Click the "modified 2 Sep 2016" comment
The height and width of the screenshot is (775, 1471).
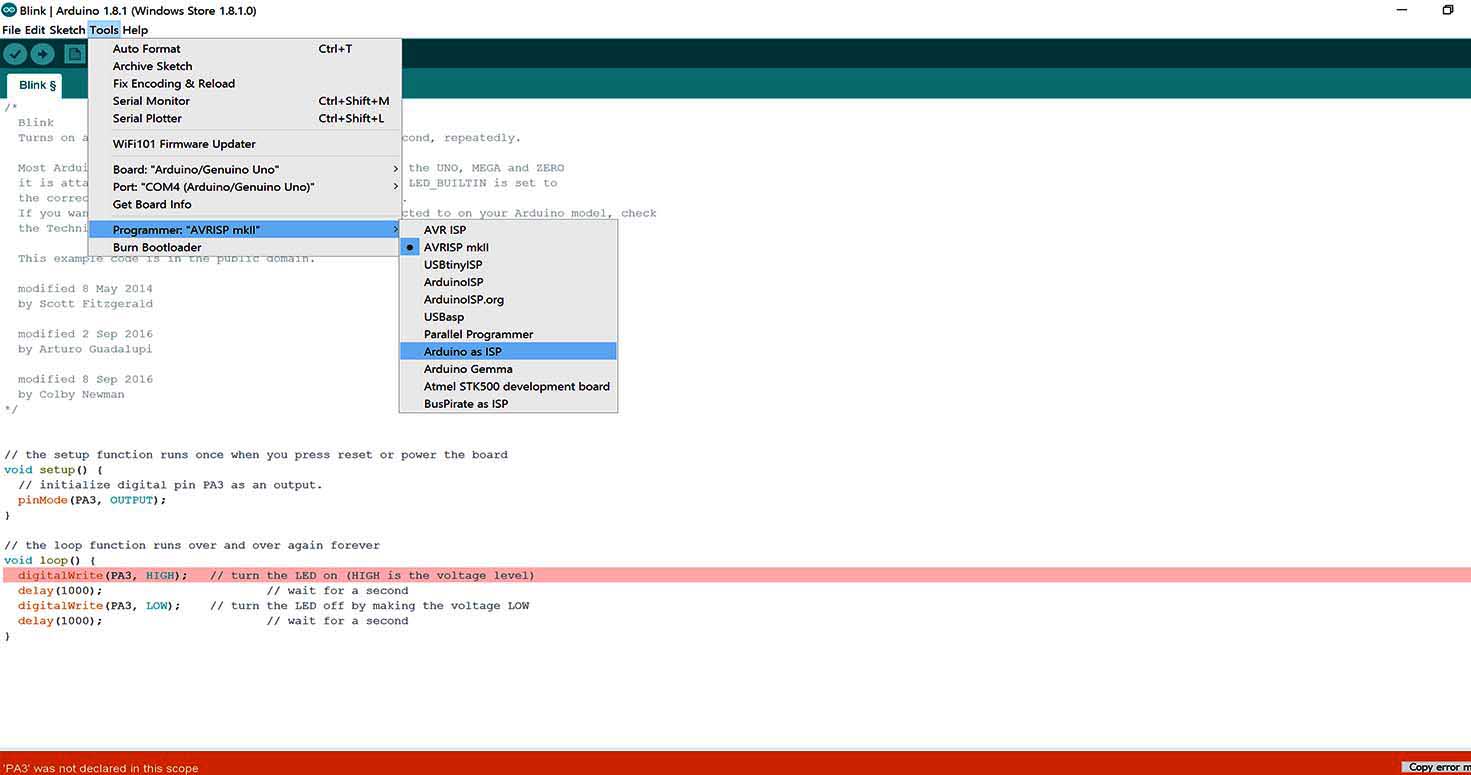tap(85, 334)
